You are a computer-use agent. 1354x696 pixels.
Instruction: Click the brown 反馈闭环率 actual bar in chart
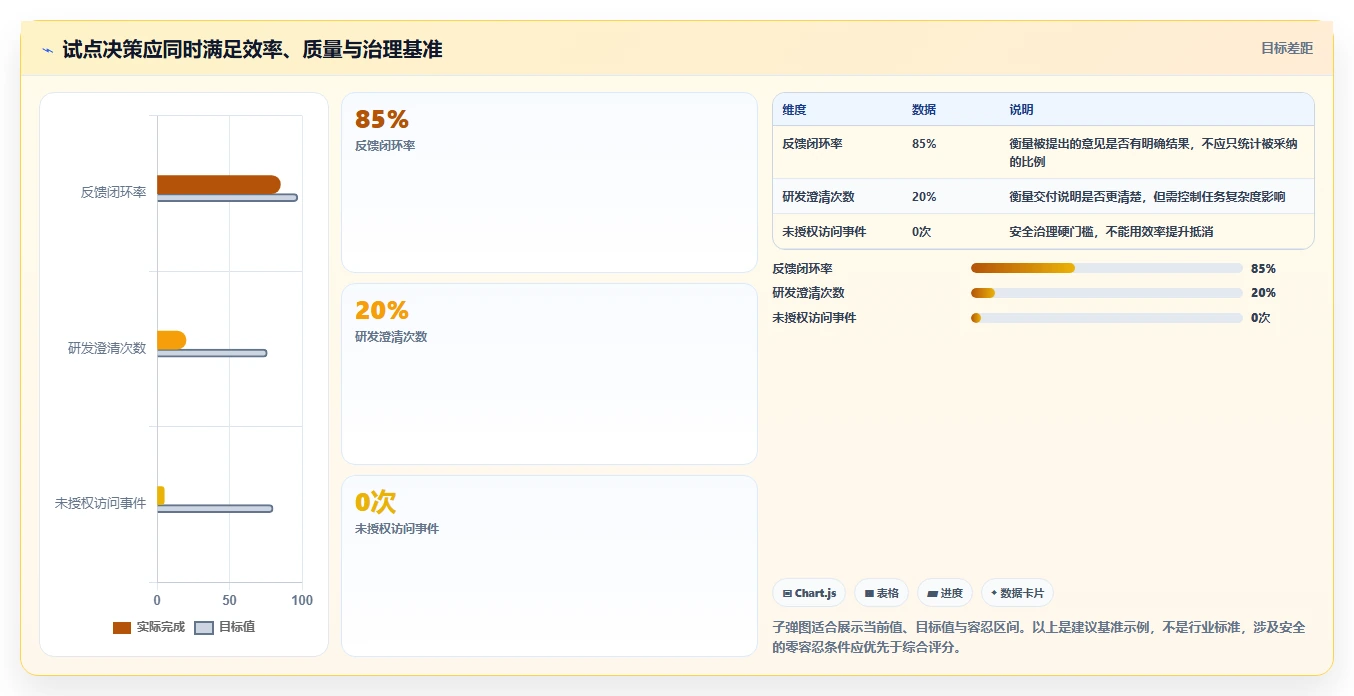tap(218, 184)
